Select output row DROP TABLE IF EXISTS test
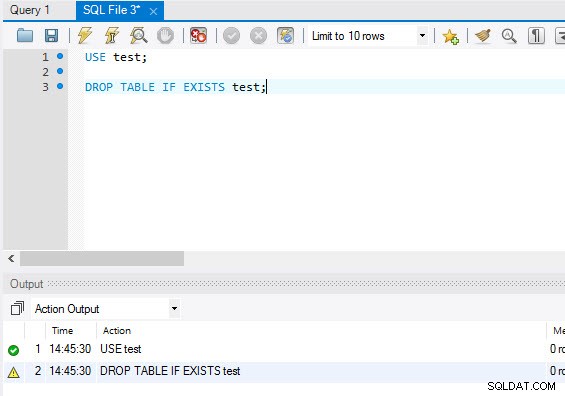Screen dimensions: 565x396 tap(284, 371)
